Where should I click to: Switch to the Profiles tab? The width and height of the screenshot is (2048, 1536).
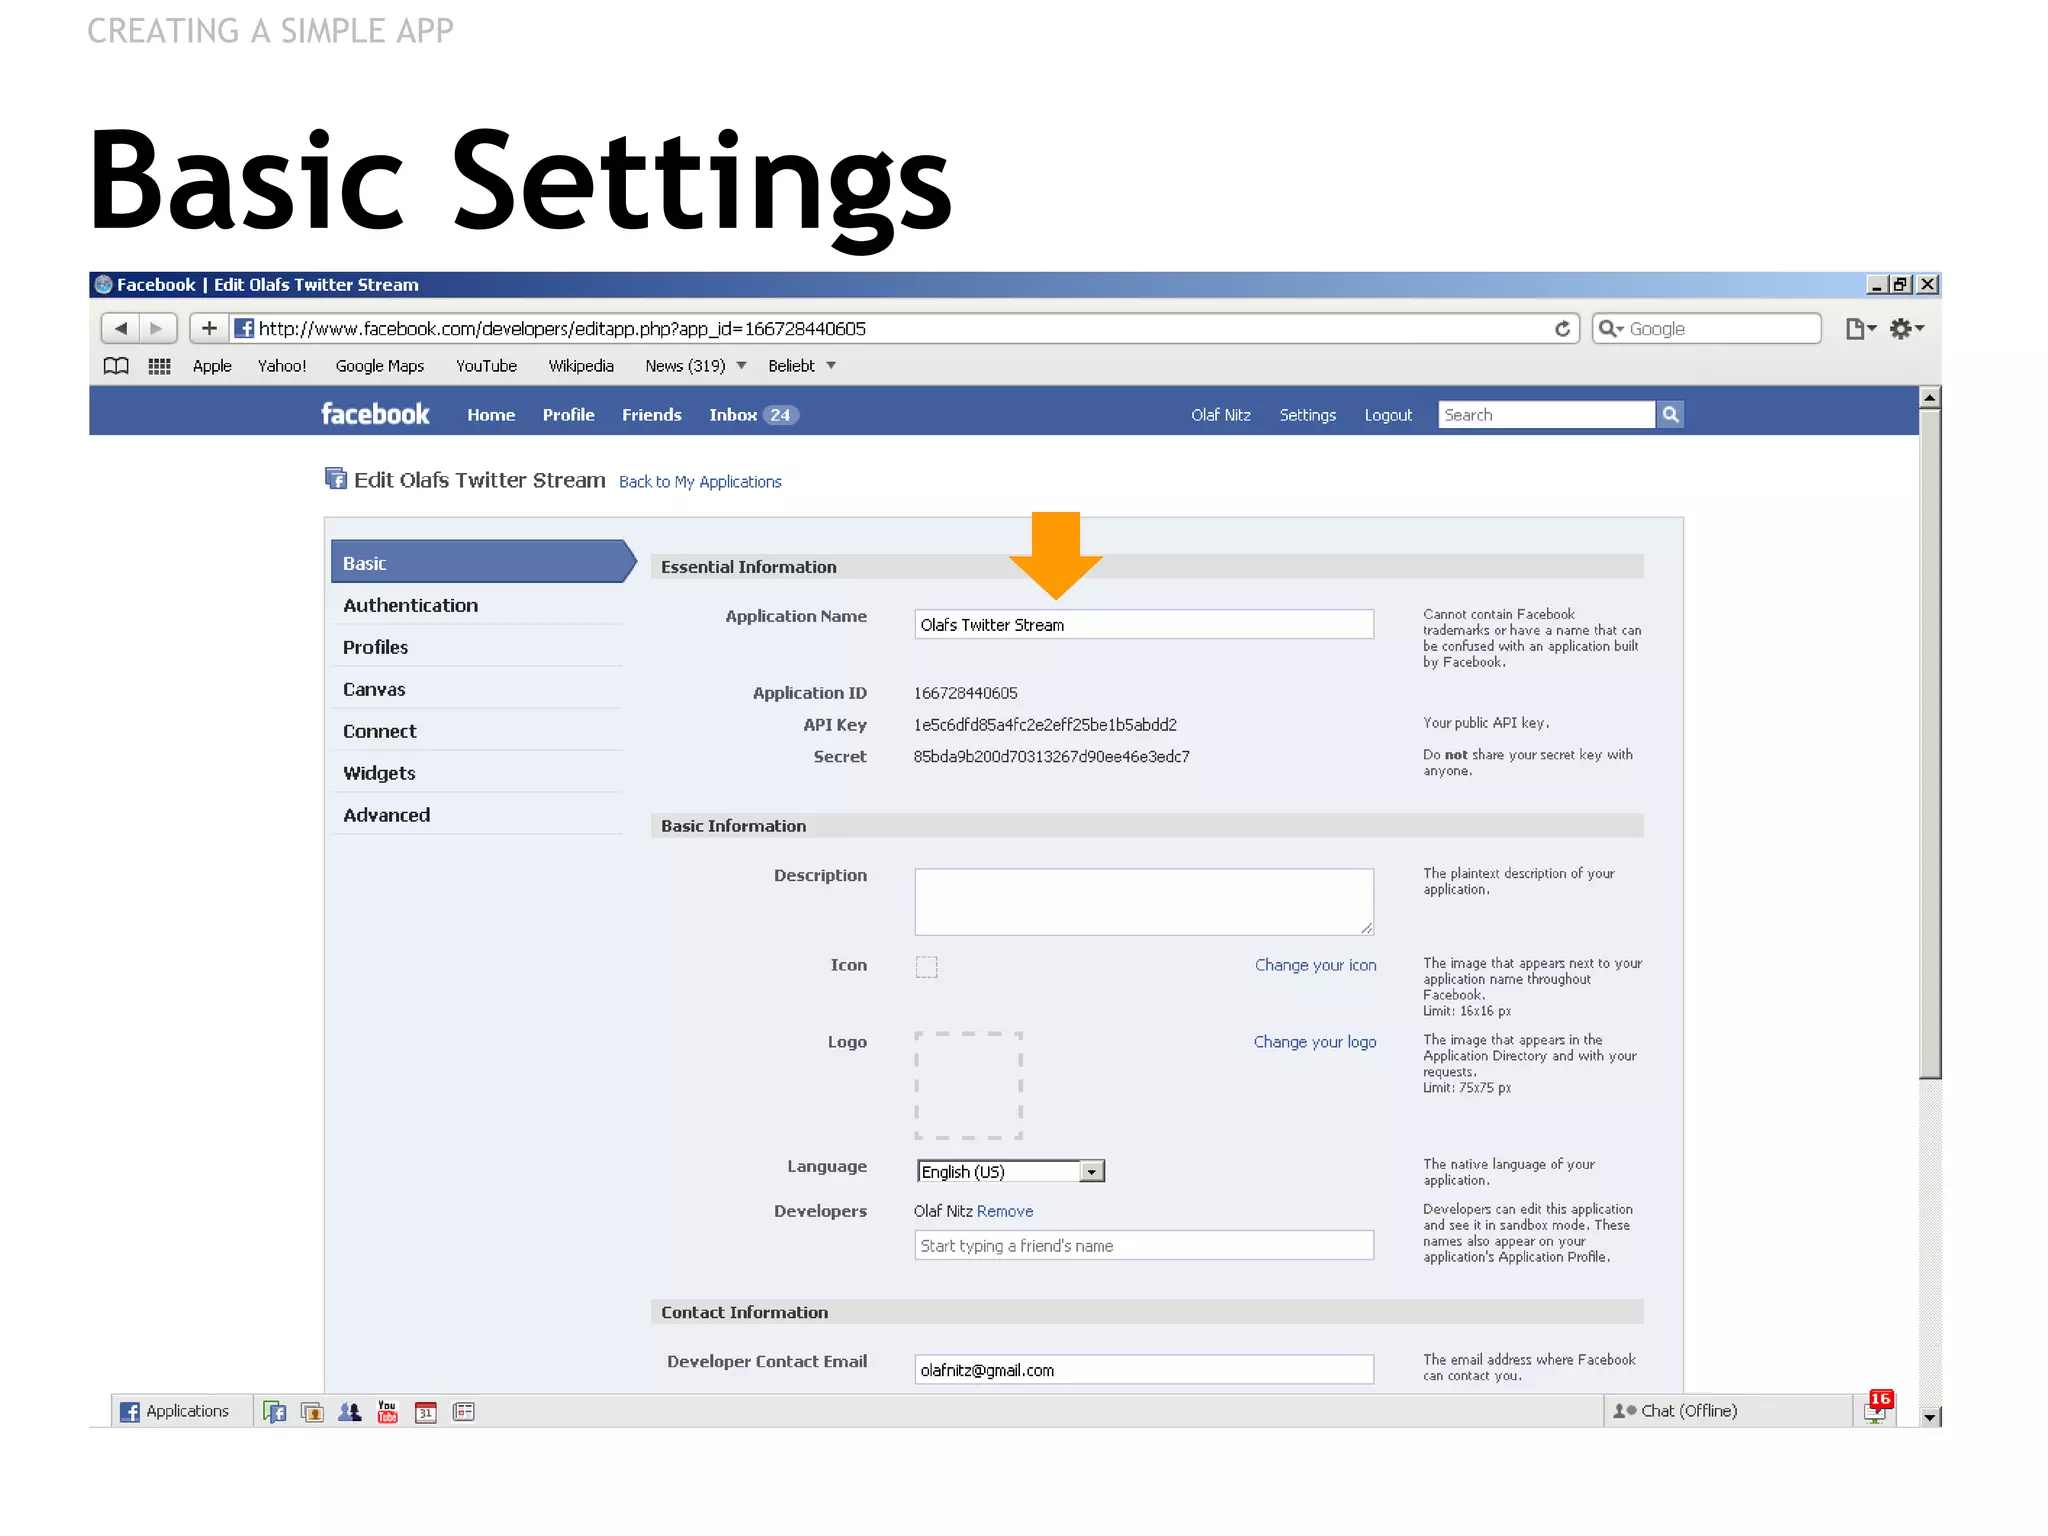pyautogui.click(x=477, y=647)
